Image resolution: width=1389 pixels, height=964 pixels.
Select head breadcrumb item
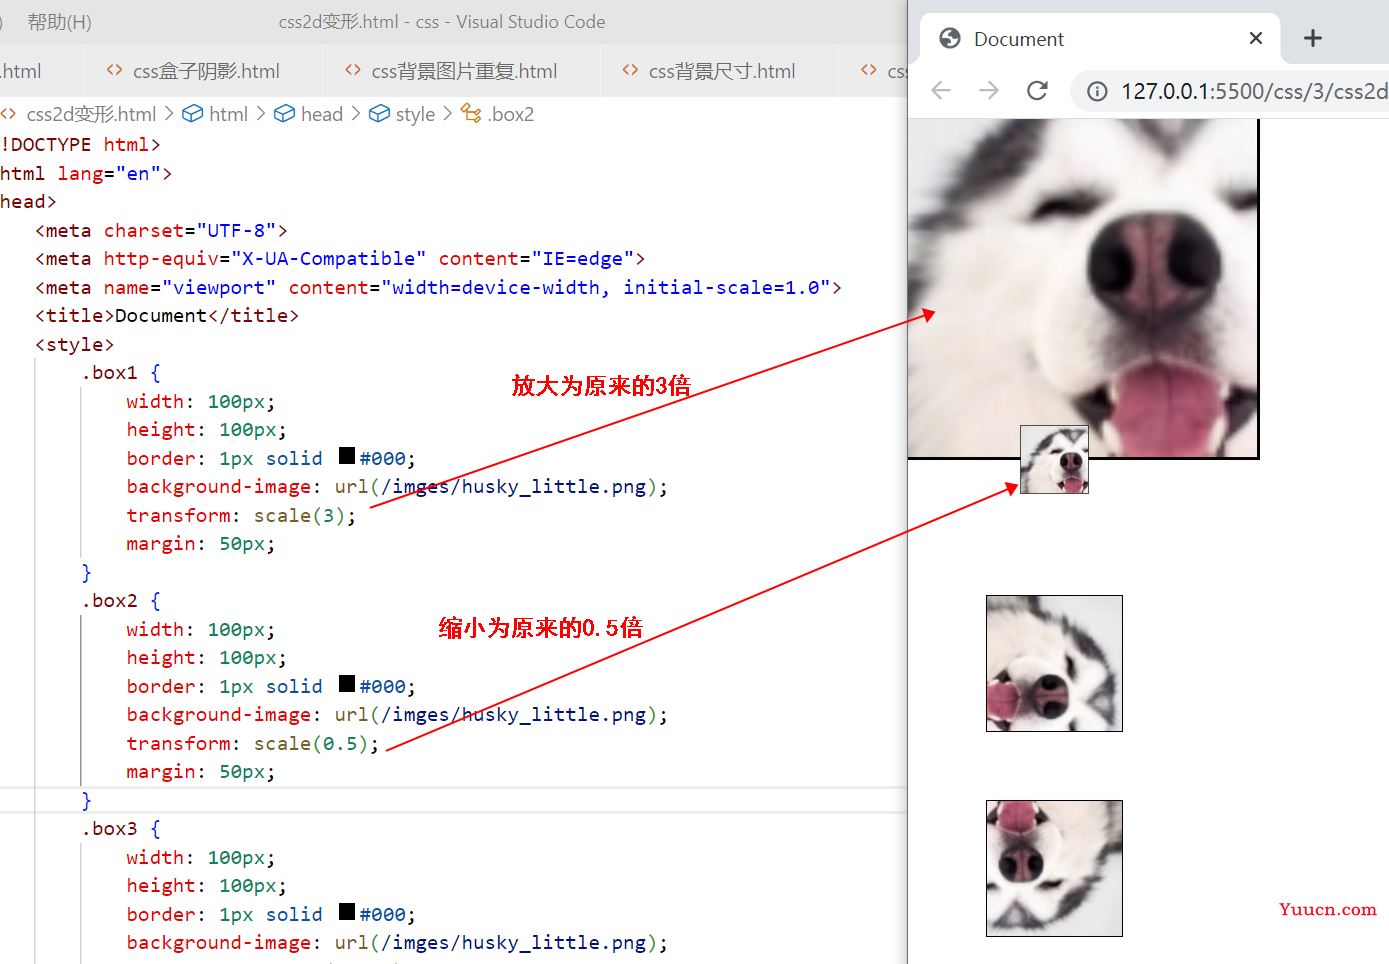click(322, 114)
